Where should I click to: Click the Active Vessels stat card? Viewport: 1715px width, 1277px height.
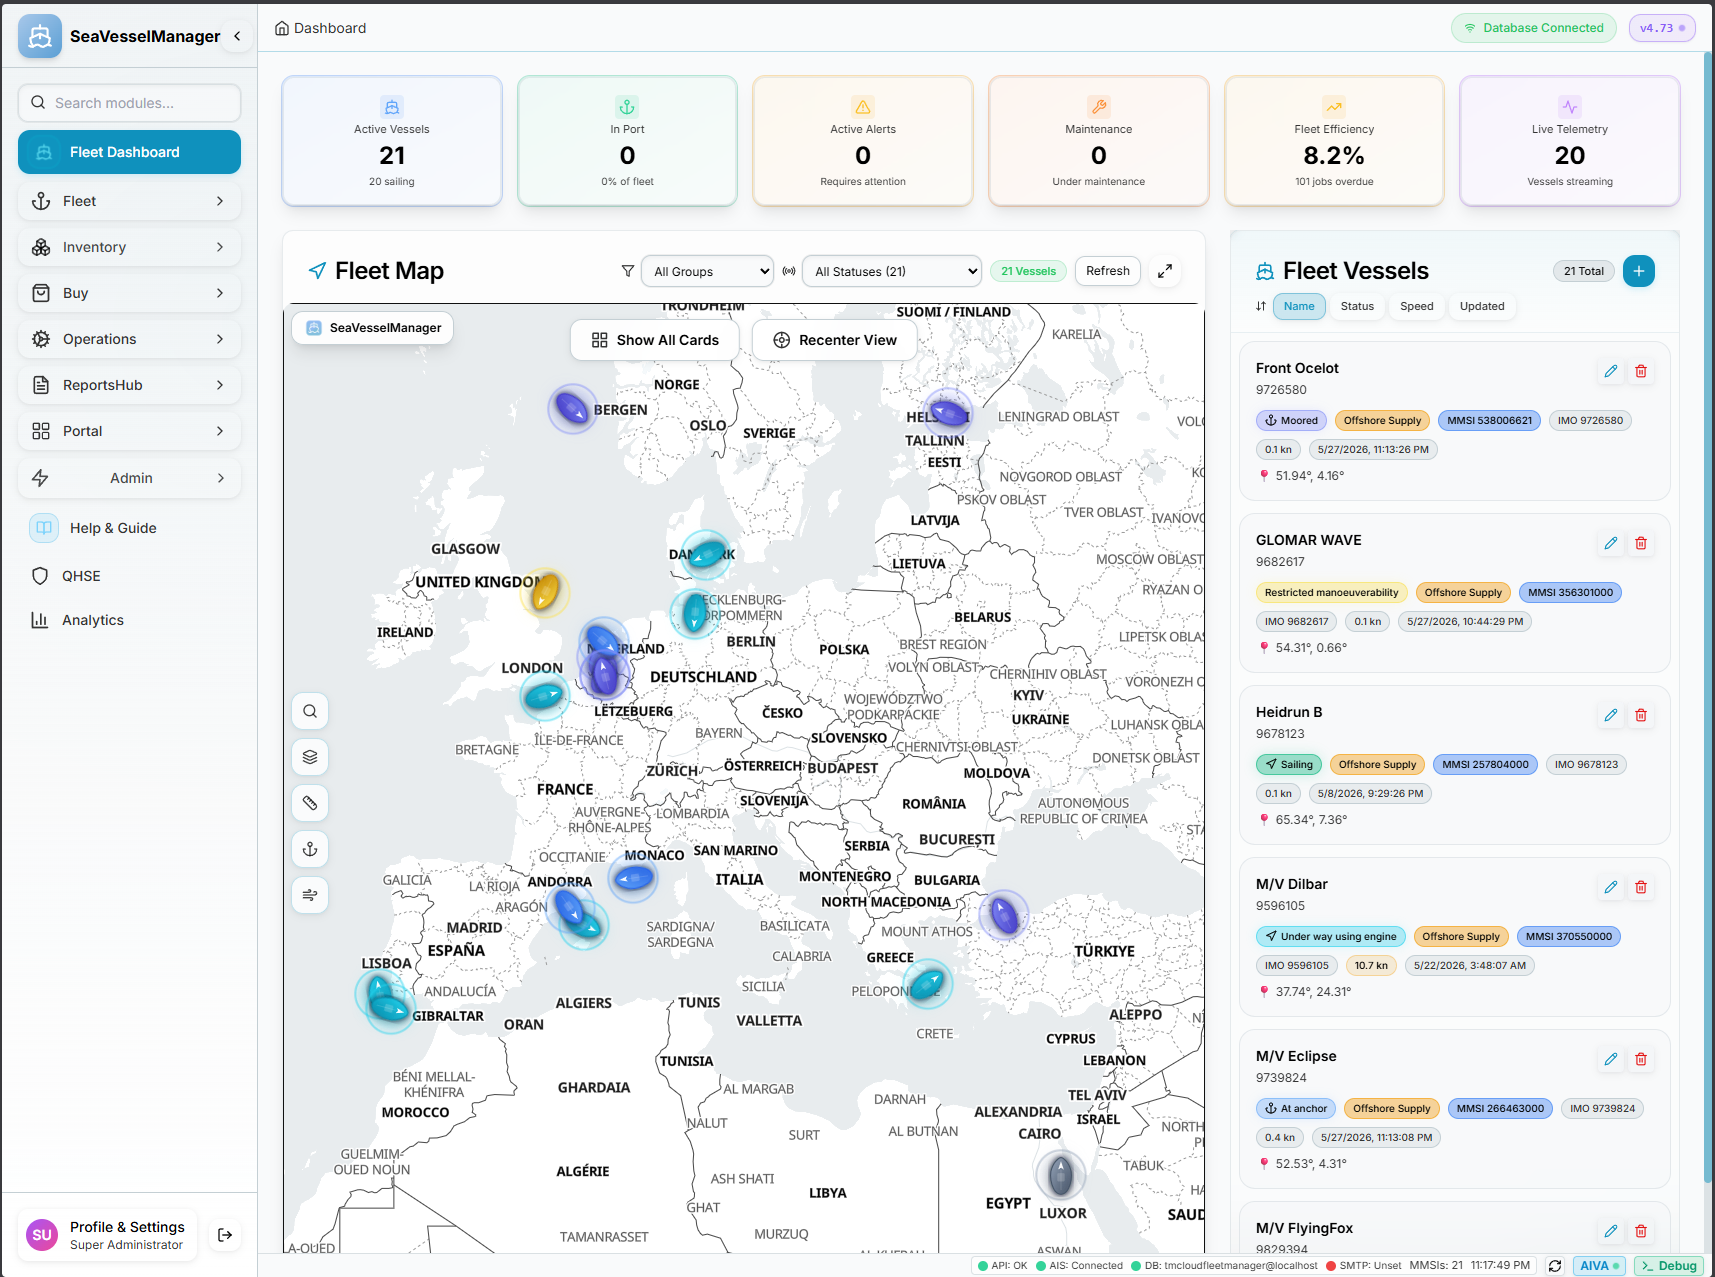pos(392,141)
